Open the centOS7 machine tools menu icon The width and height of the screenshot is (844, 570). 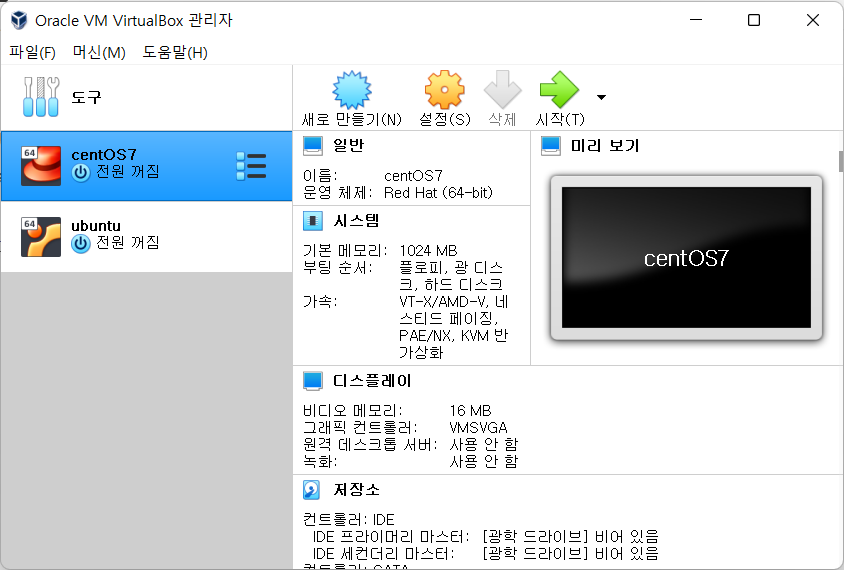coord(251,166)
